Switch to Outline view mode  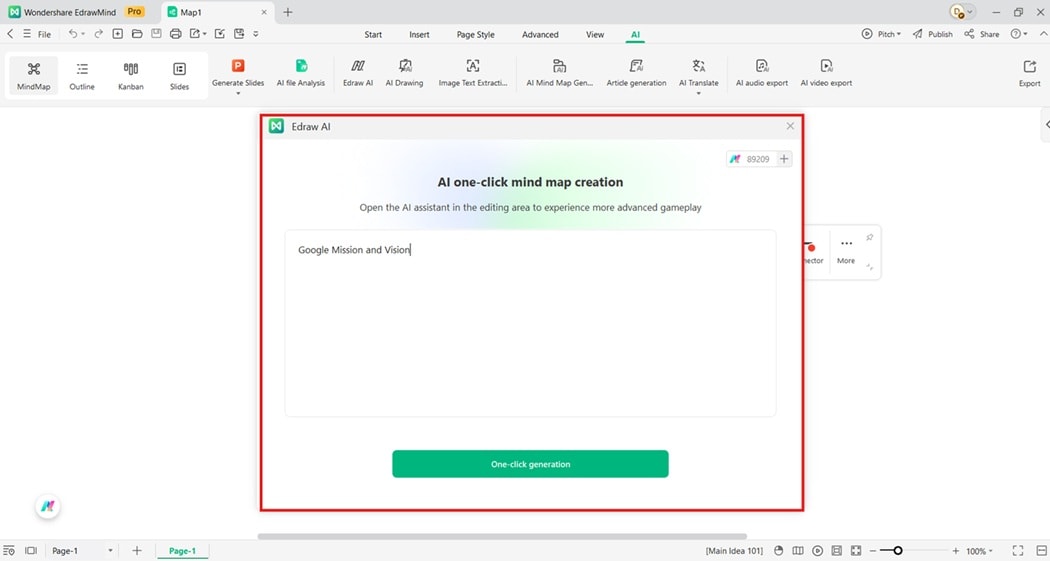(82, 76)
